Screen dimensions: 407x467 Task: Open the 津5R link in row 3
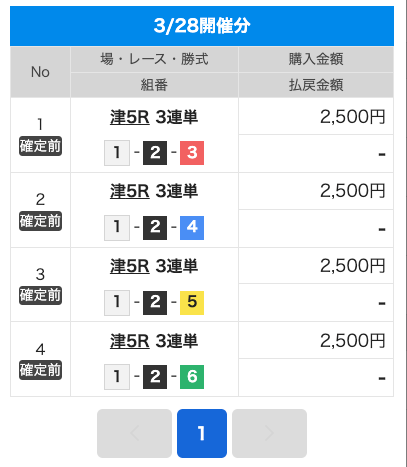coord(130,266)
